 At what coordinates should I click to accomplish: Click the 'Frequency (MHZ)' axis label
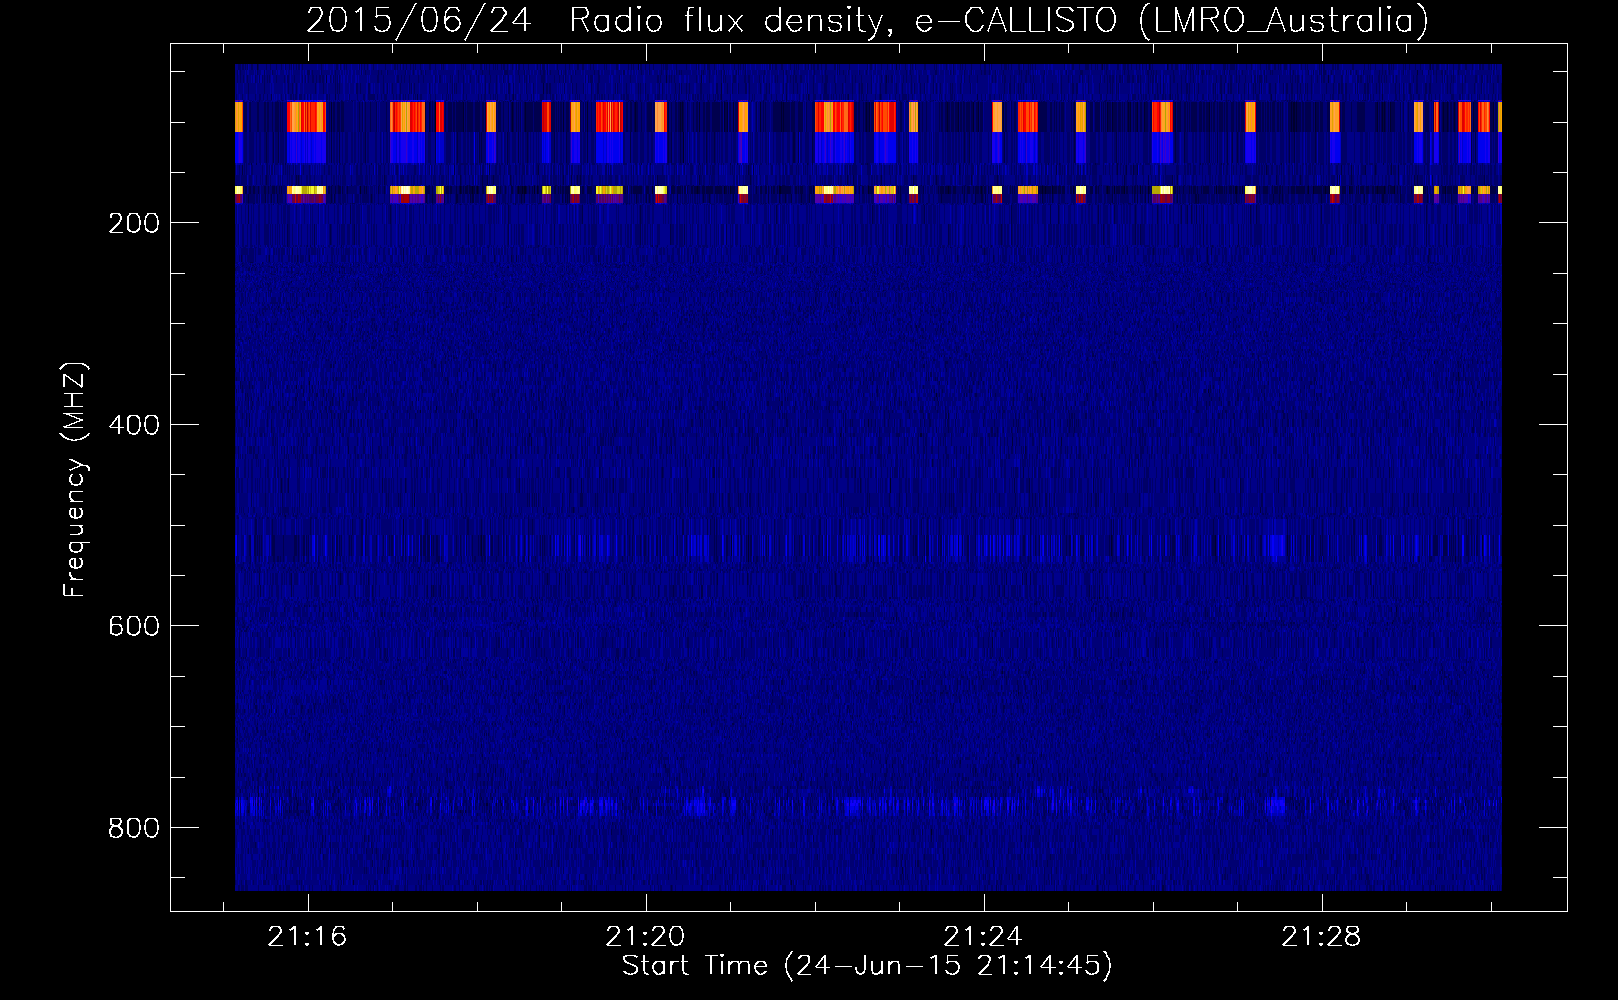75,480
